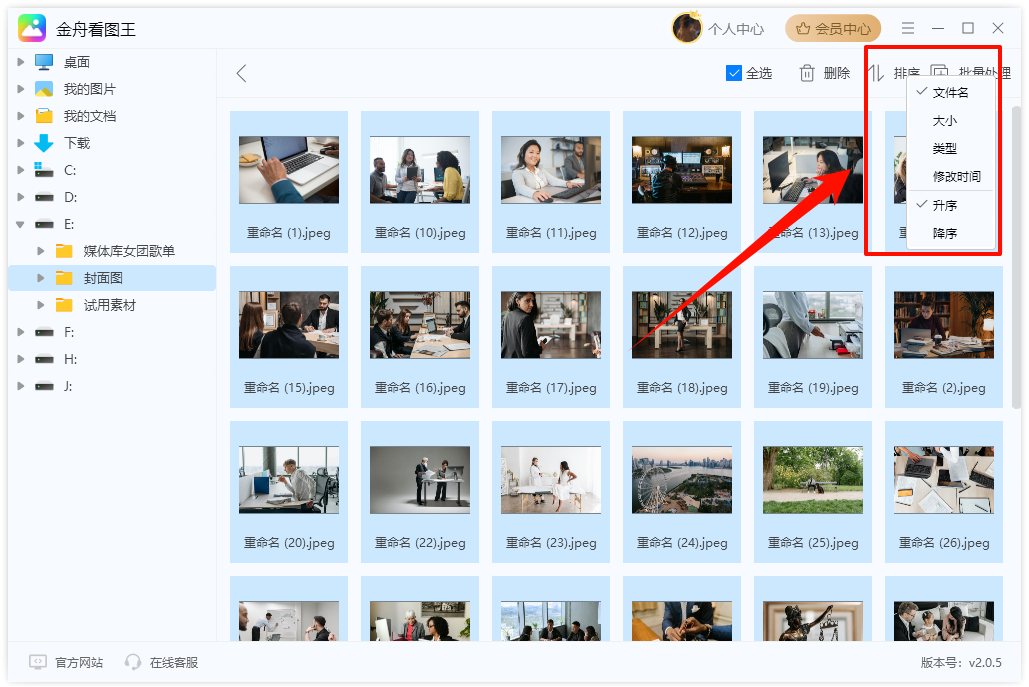Sort by size in menu

click(944, 121)
